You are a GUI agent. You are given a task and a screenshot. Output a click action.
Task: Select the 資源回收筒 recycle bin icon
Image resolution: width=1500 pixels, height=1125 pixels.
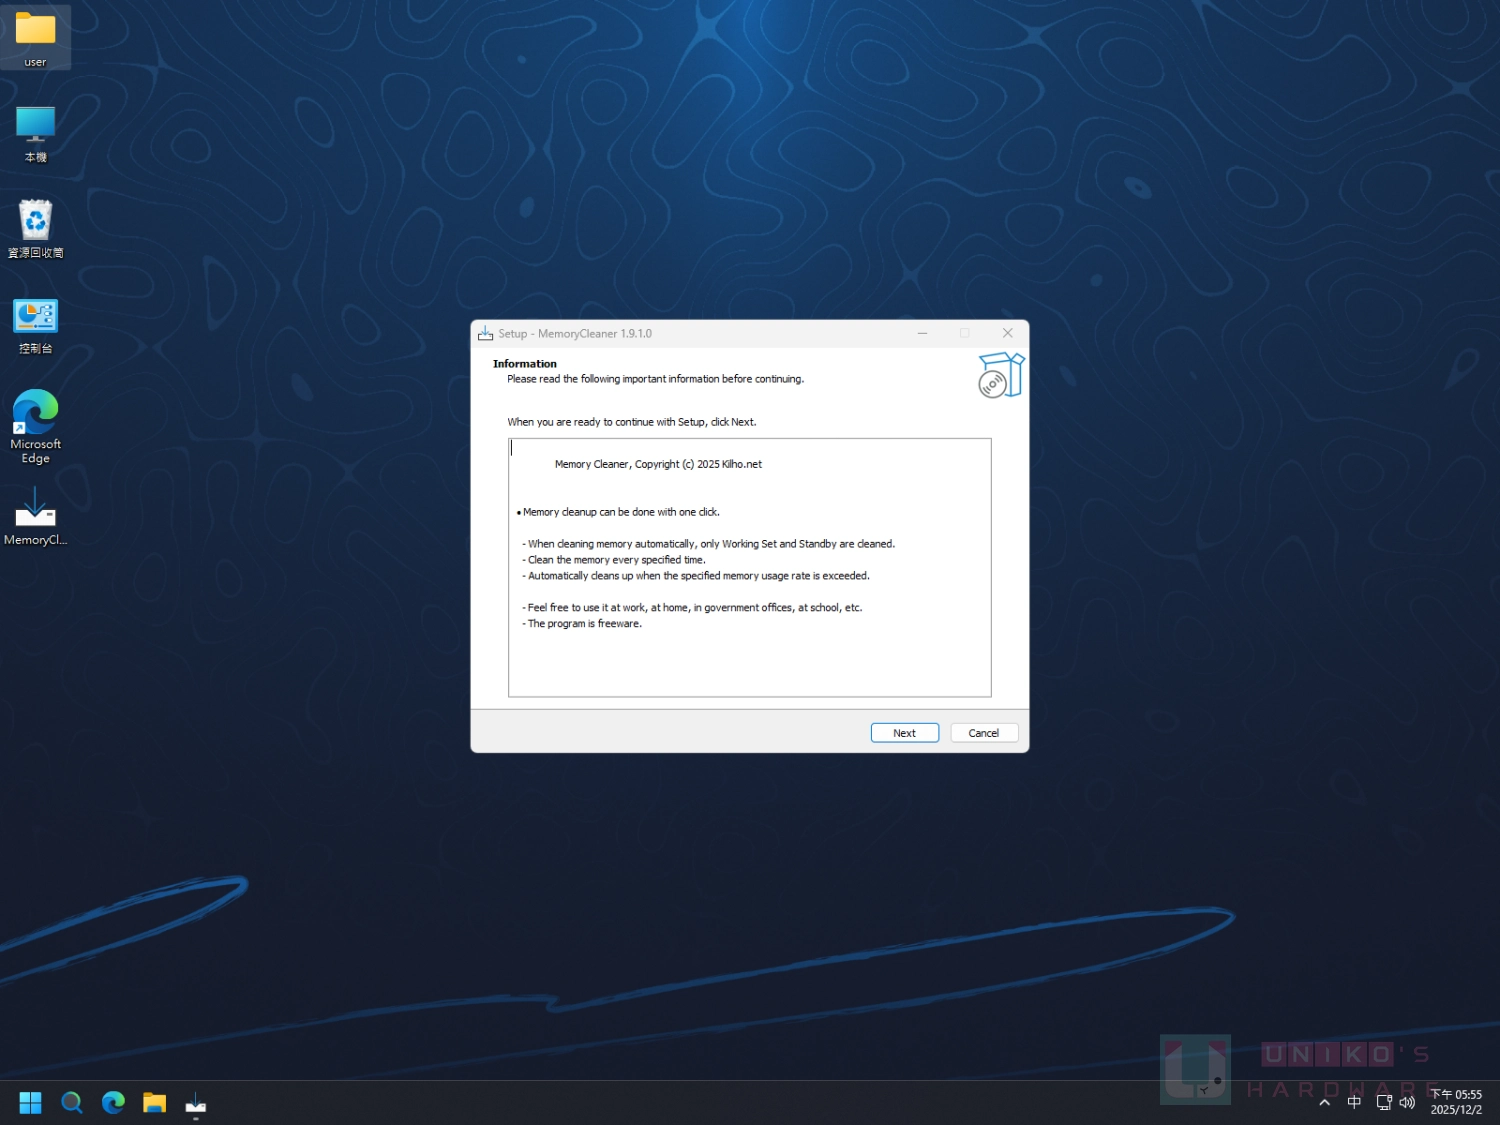(x=35, y=229)
